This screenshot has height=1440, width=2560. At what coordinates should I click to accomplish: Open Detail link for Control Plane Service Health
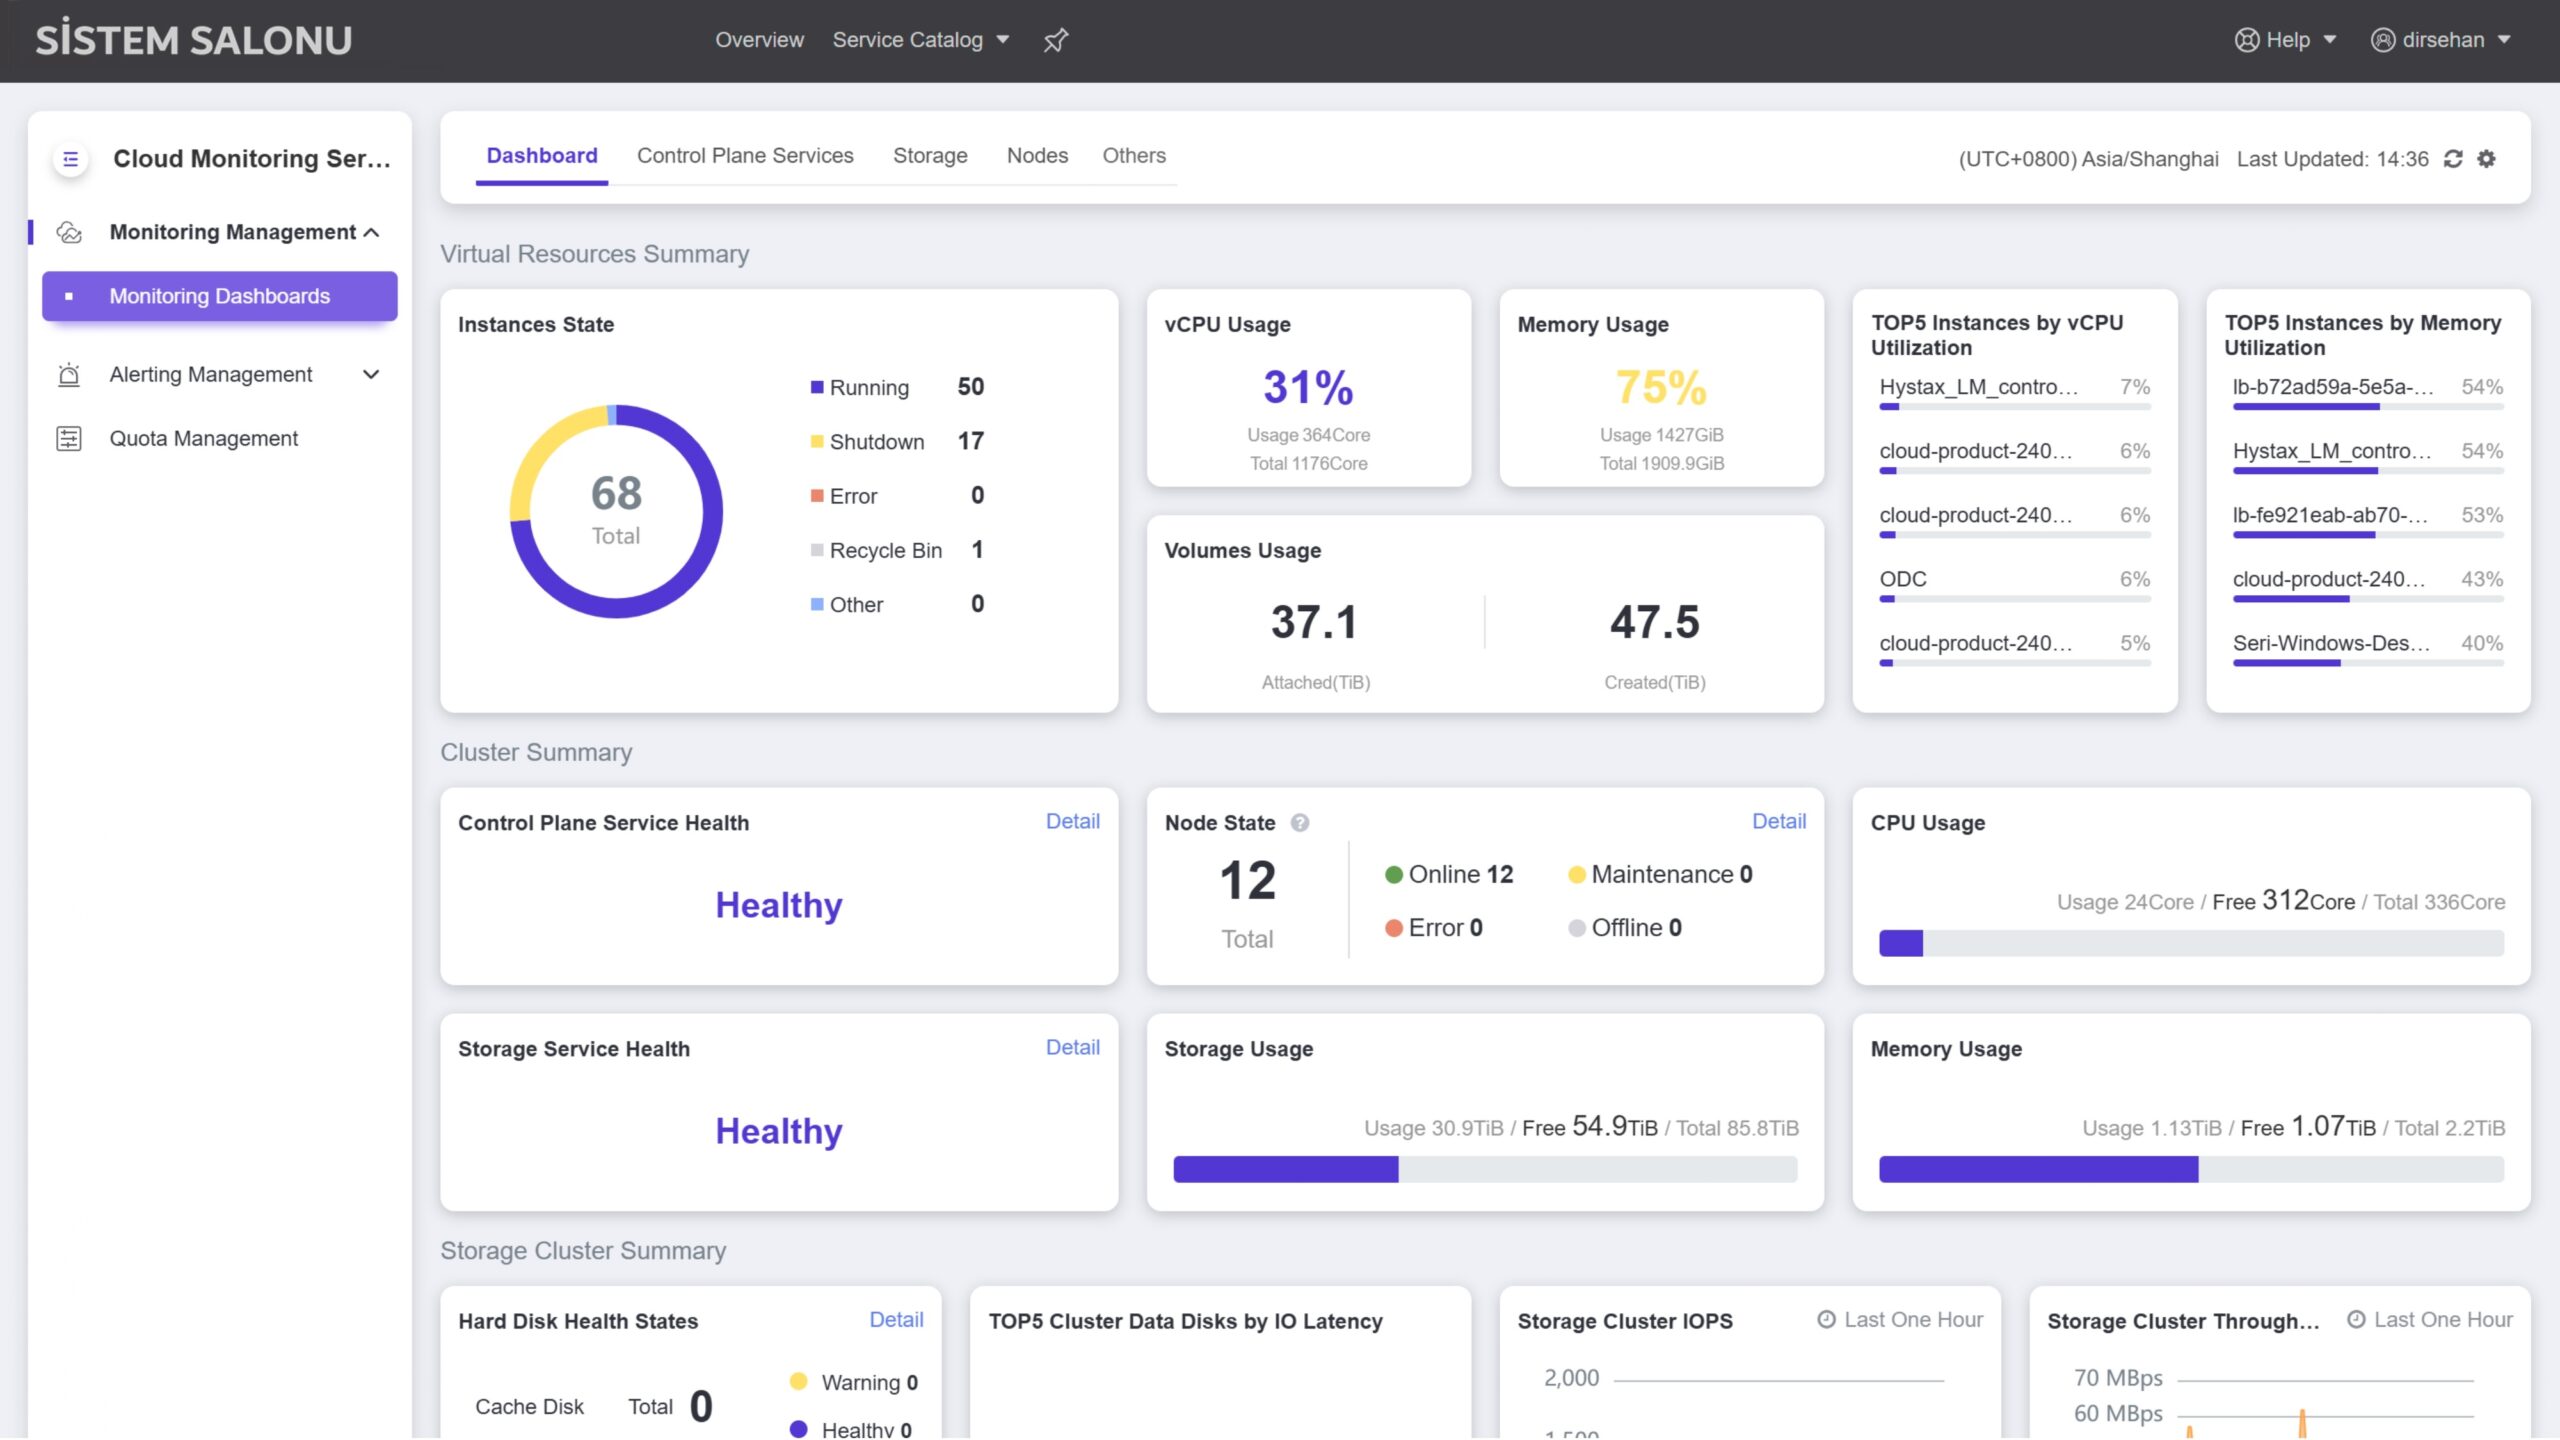(1072, 821)
